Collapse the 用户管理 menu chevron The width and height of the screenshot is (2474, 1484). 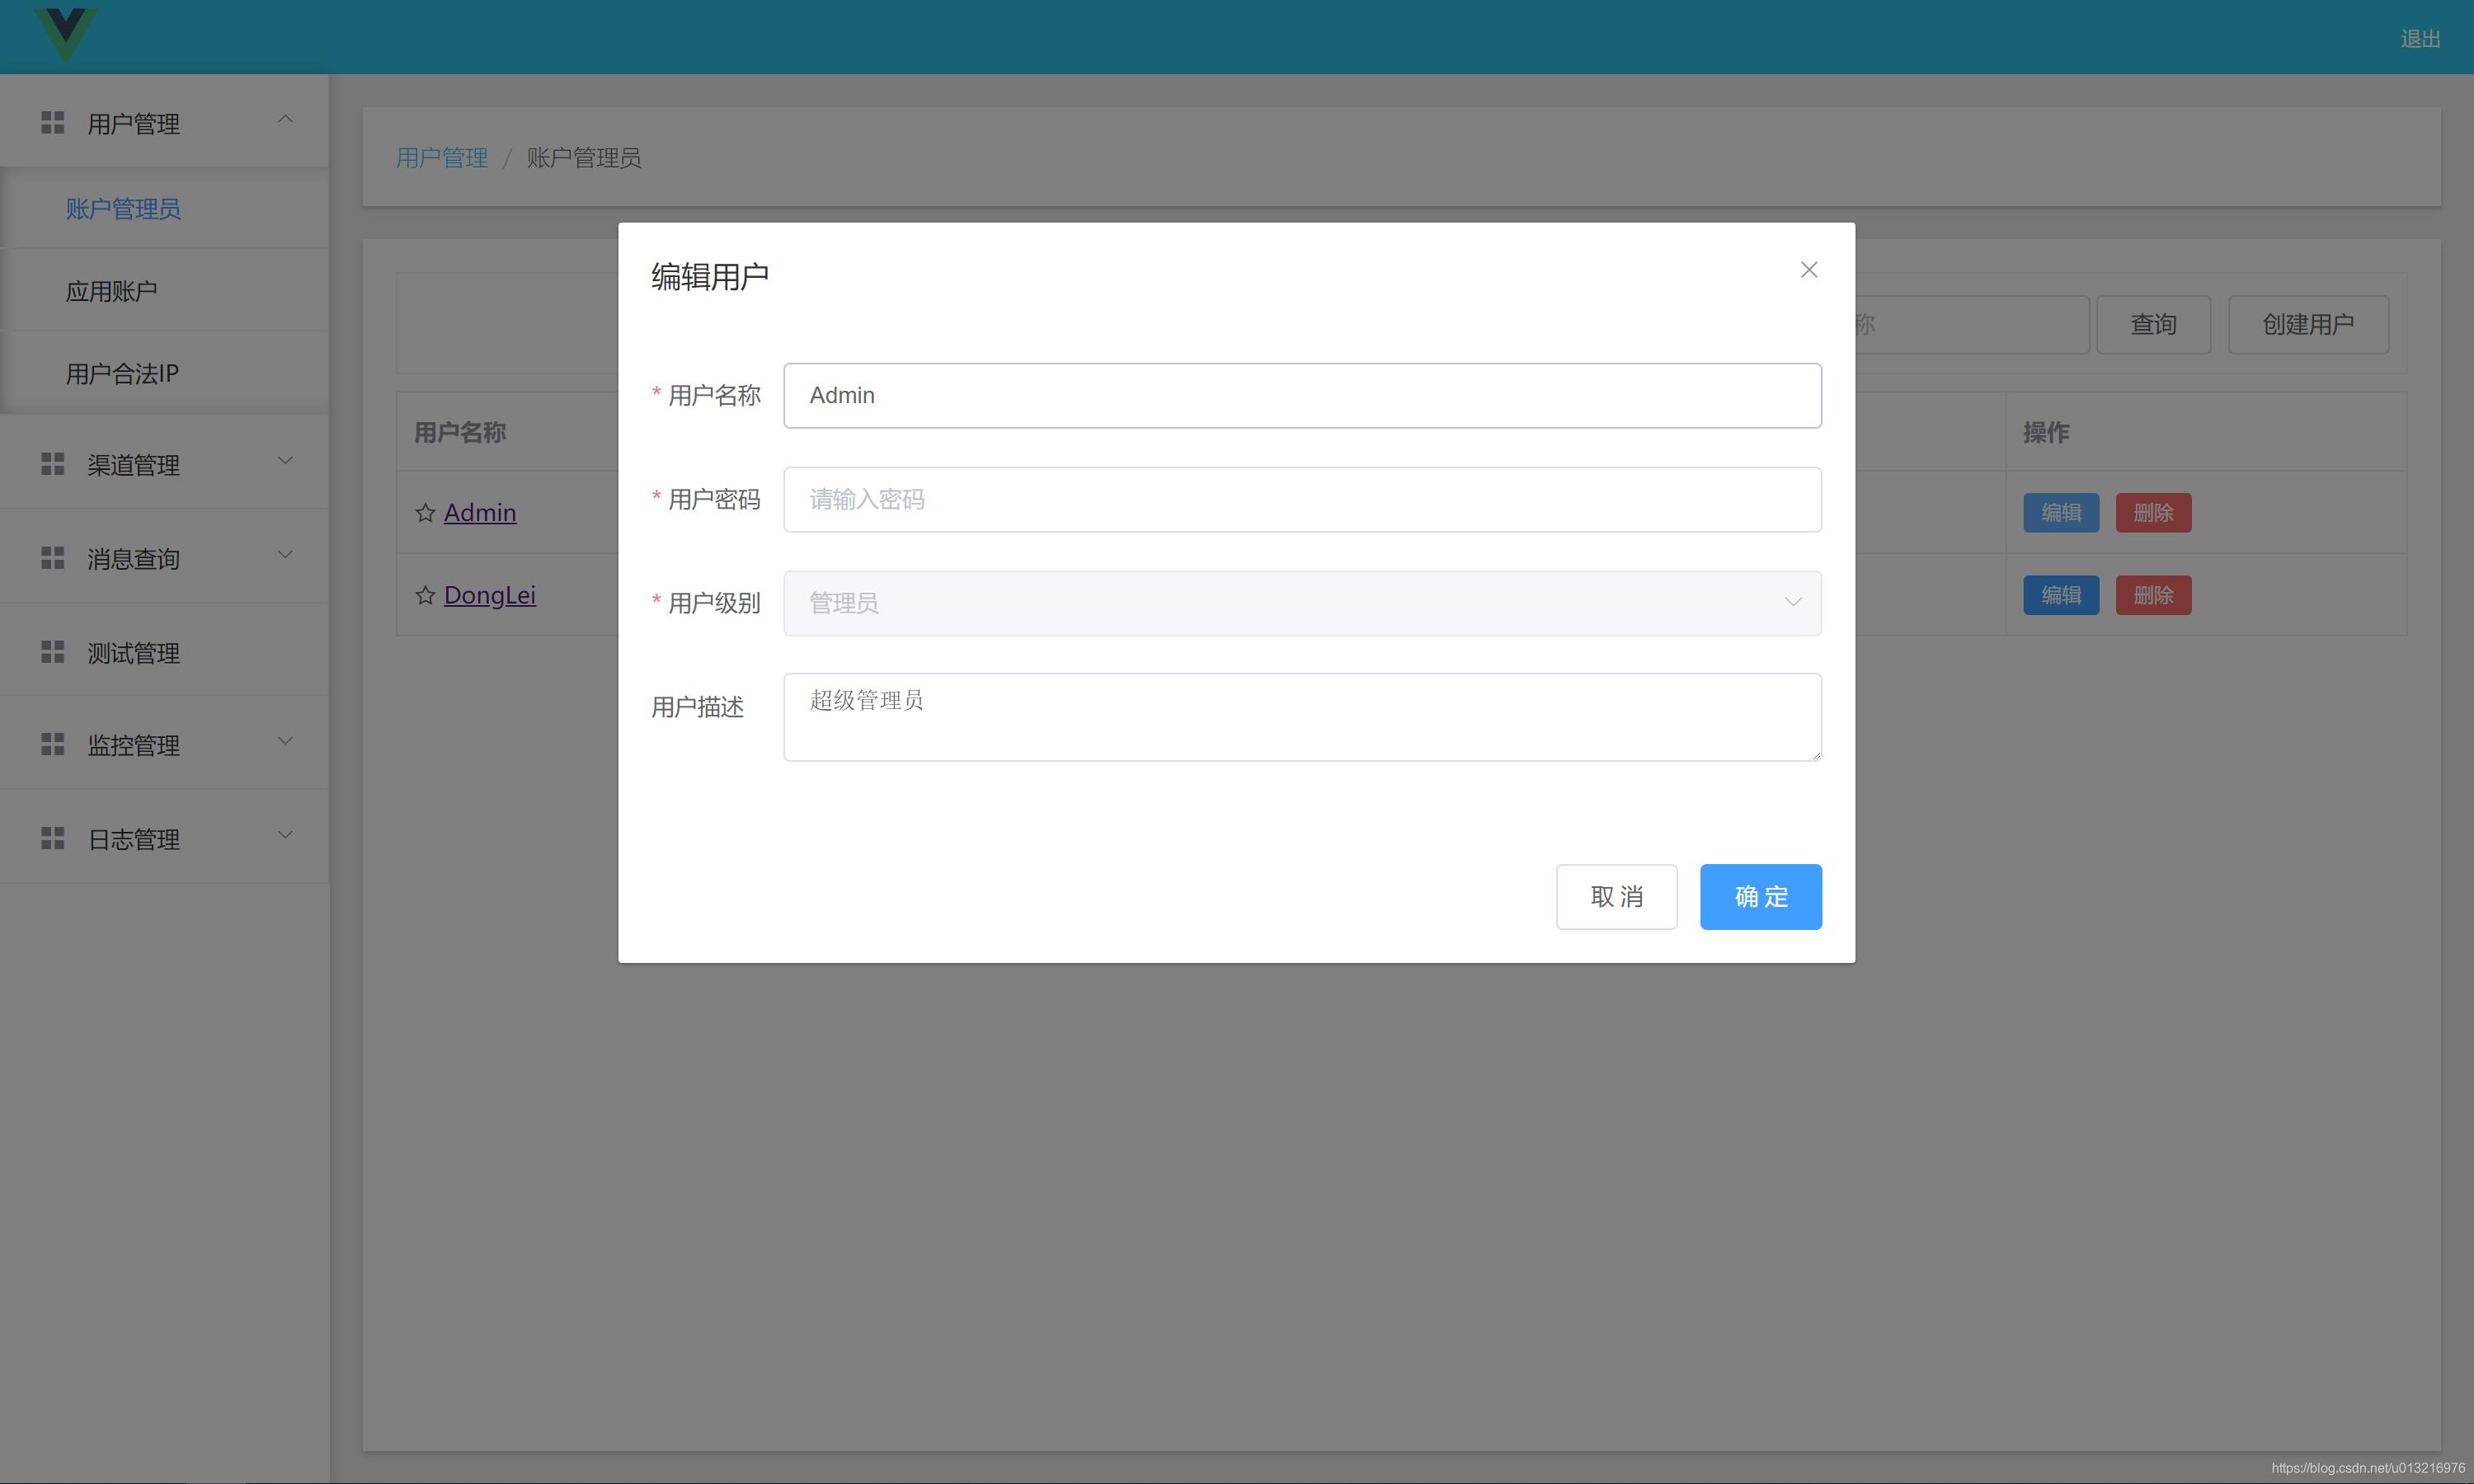285,119
